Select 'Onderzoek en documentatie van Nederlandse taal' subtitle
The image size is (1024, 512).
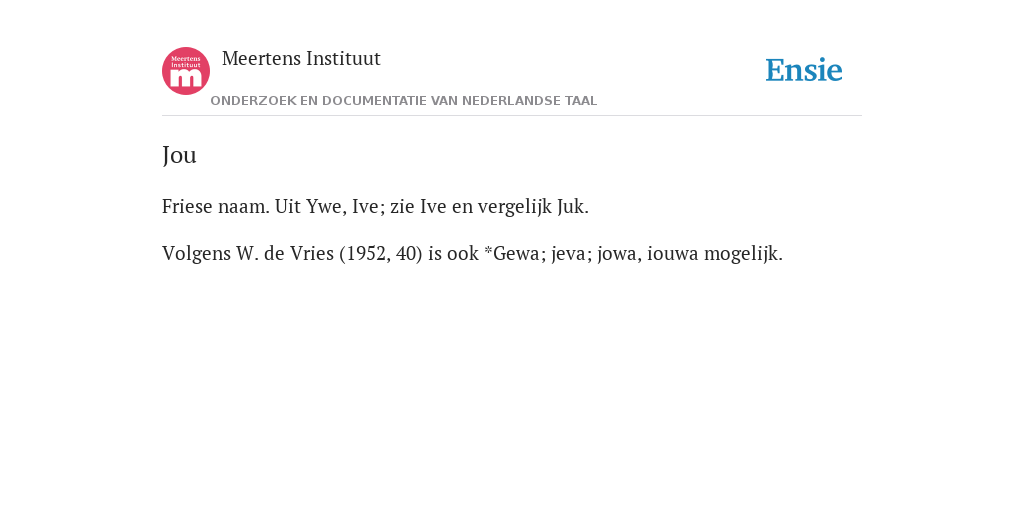point(404,101)
